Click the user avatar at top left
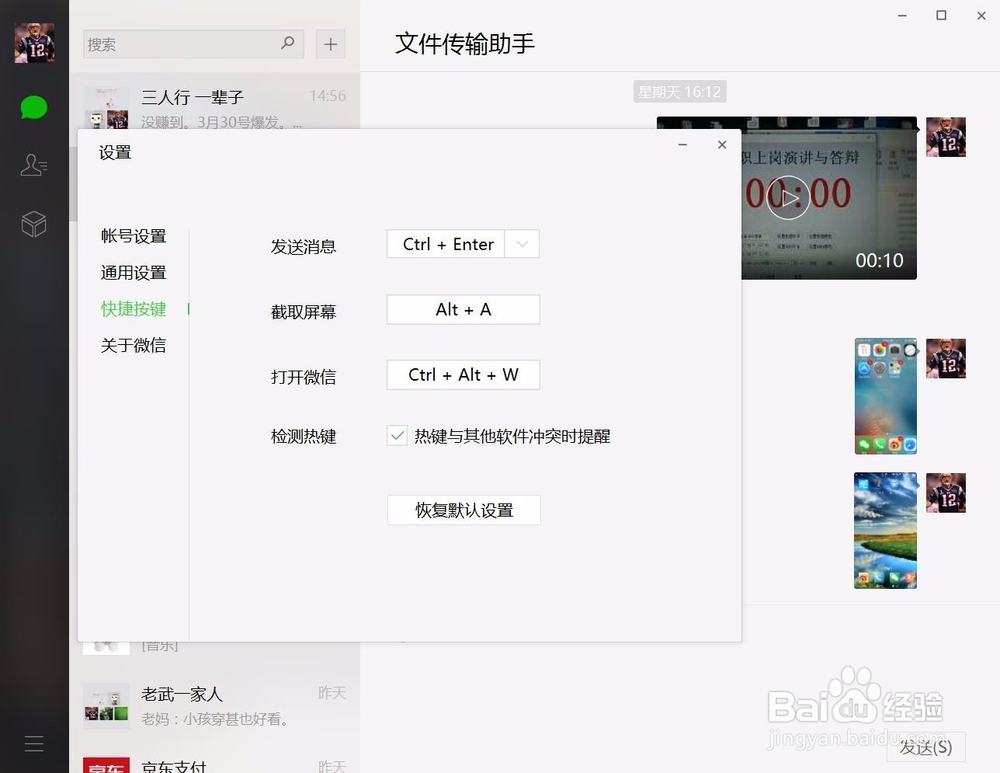 (33, 42)
